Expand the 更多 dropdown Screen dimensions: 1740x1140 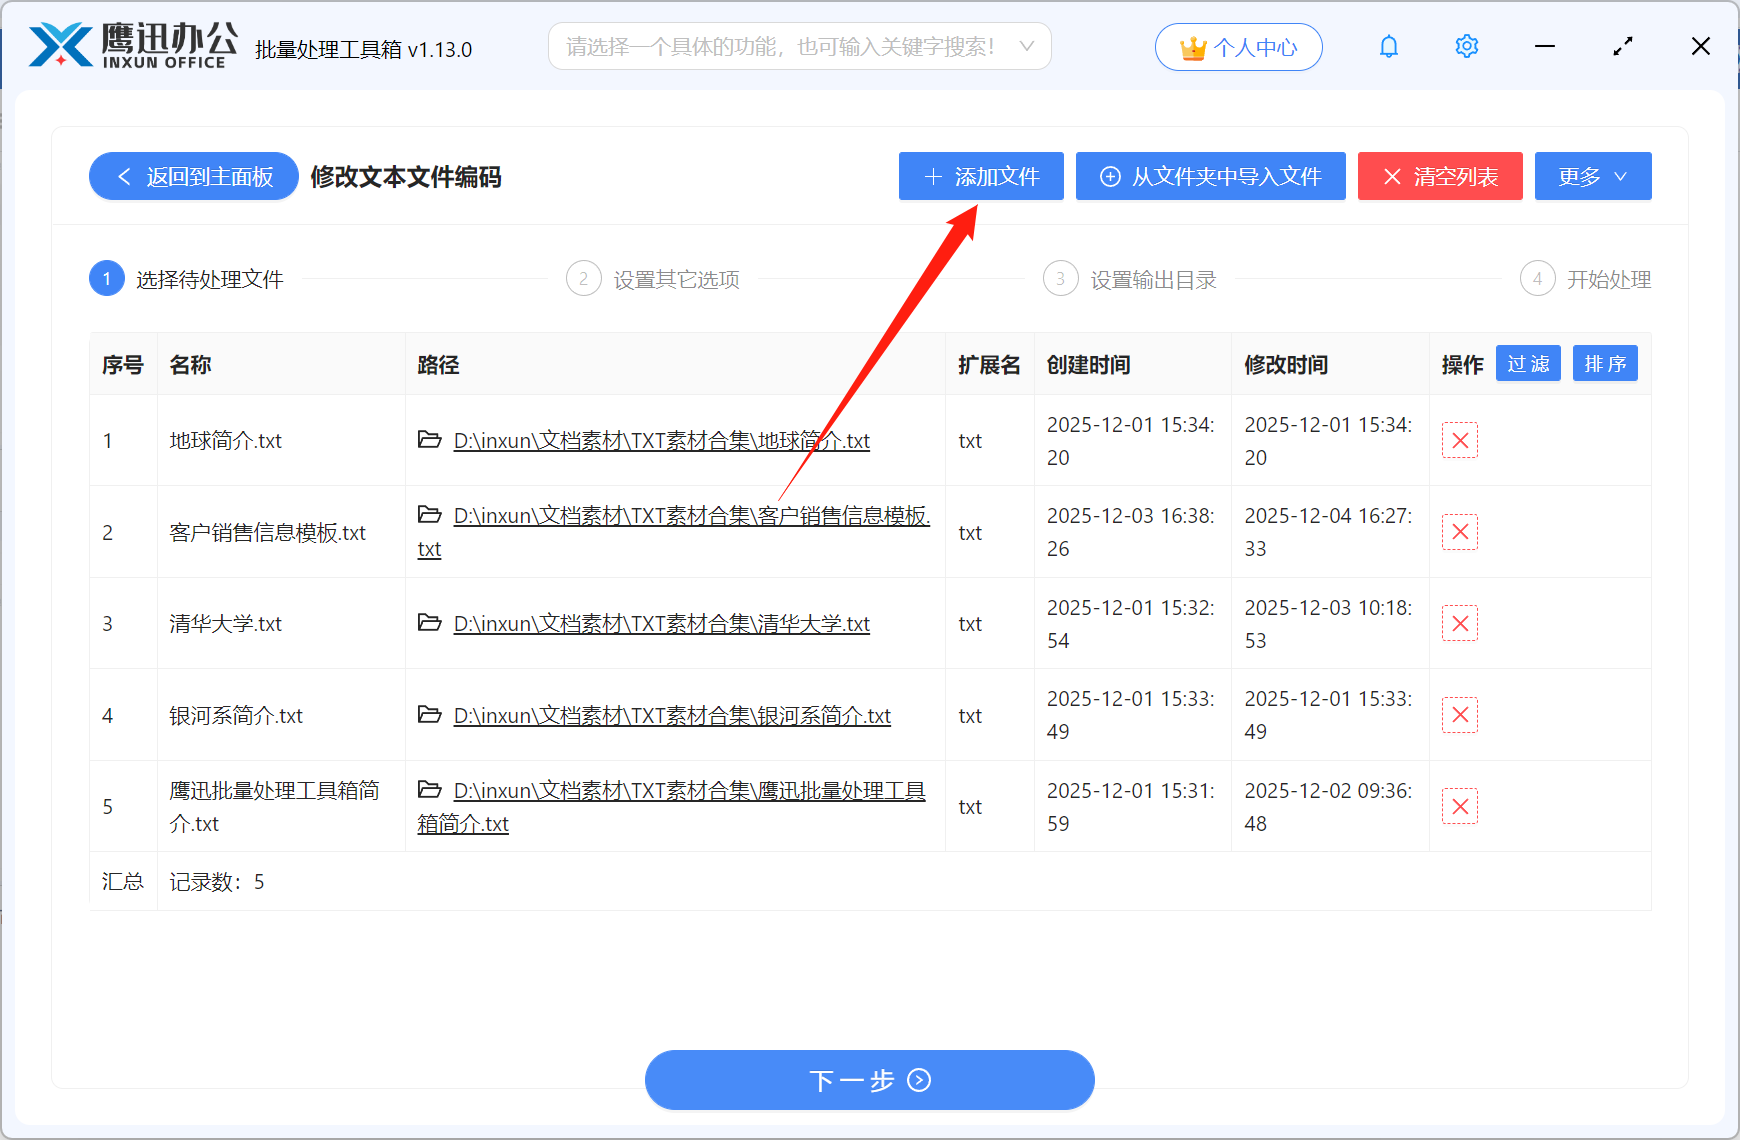pos(1592,176)
